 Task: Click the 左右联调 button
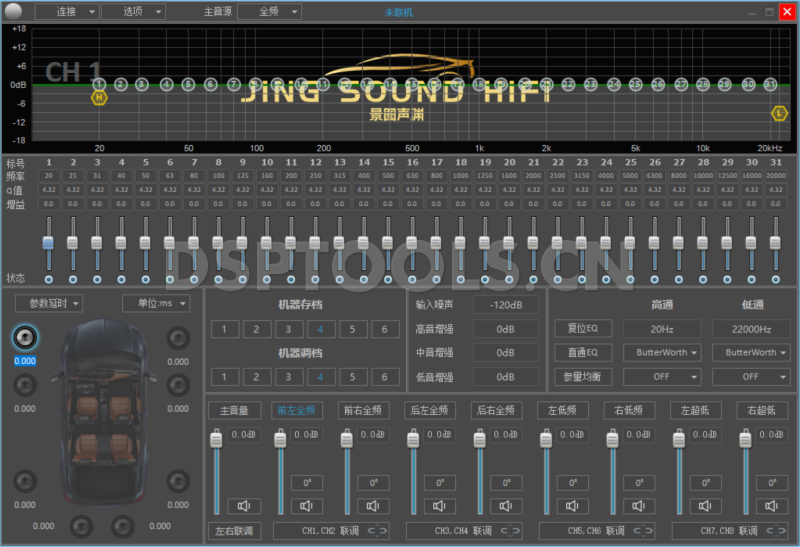pyautogui.click(x=234, y=531)
